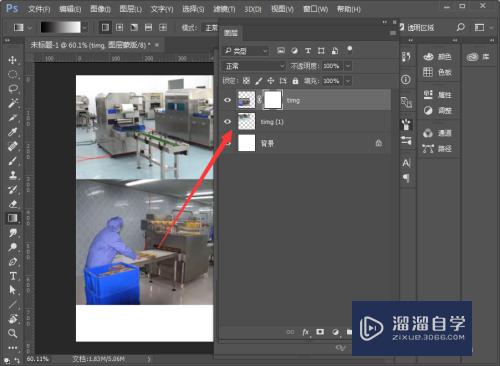Viewport: 500px width, 366px height.
Task: Open the Edit Toolbar ellipsis
Action: point(13,348)
